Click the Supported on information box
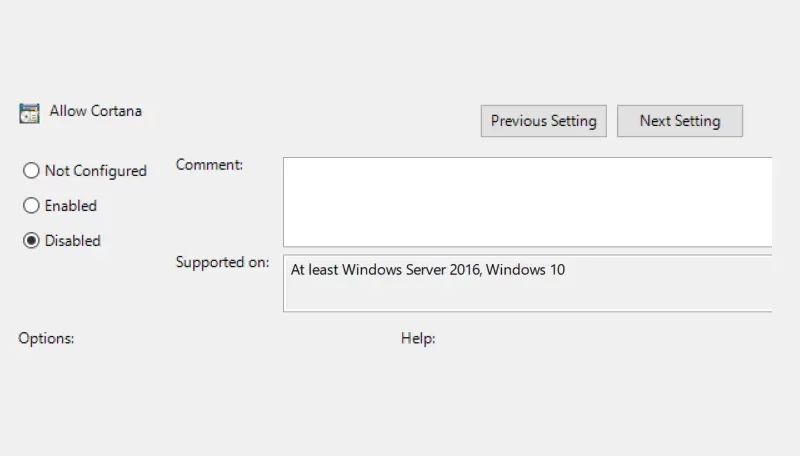 point(528,283)
